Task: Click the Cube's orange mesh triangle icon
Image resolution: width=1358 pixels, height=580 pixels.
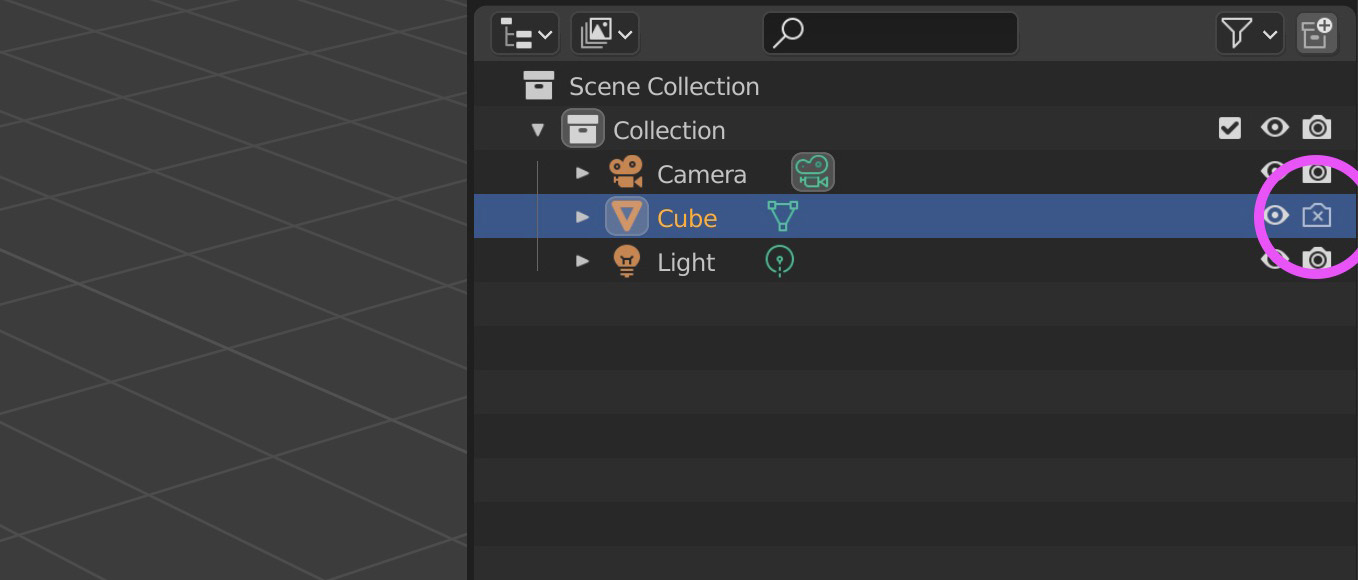Action: click(627, 216)
